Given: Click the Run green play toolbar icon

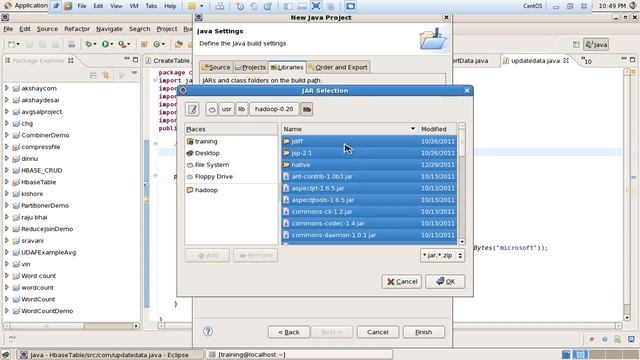Looking at the screenshot, I should pyautogui.click(x=106, y=44).
